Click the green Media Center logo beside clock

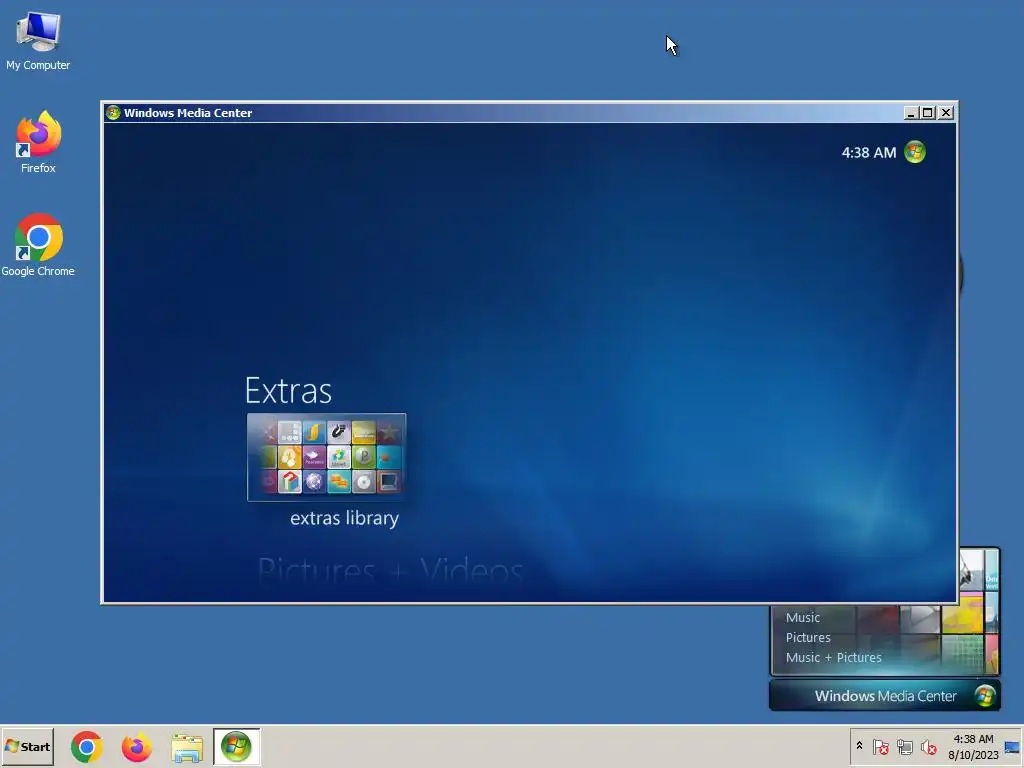pos(915,152)
